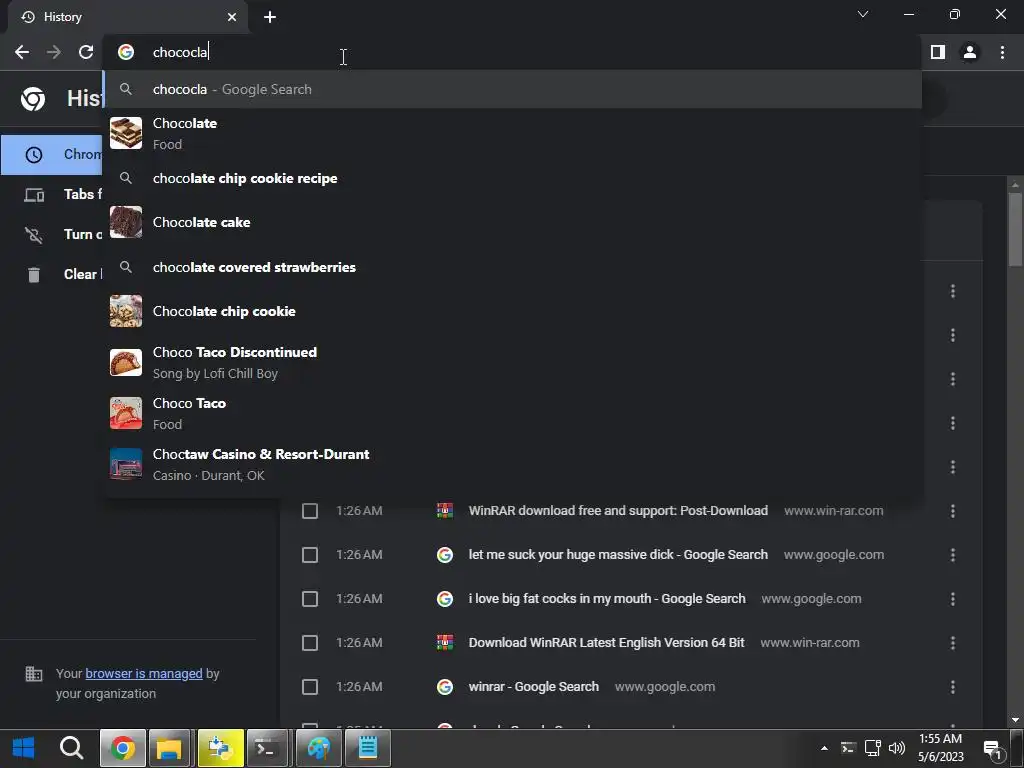
Task: Open File Explorer from taskbar
Action: click(169, 748)
